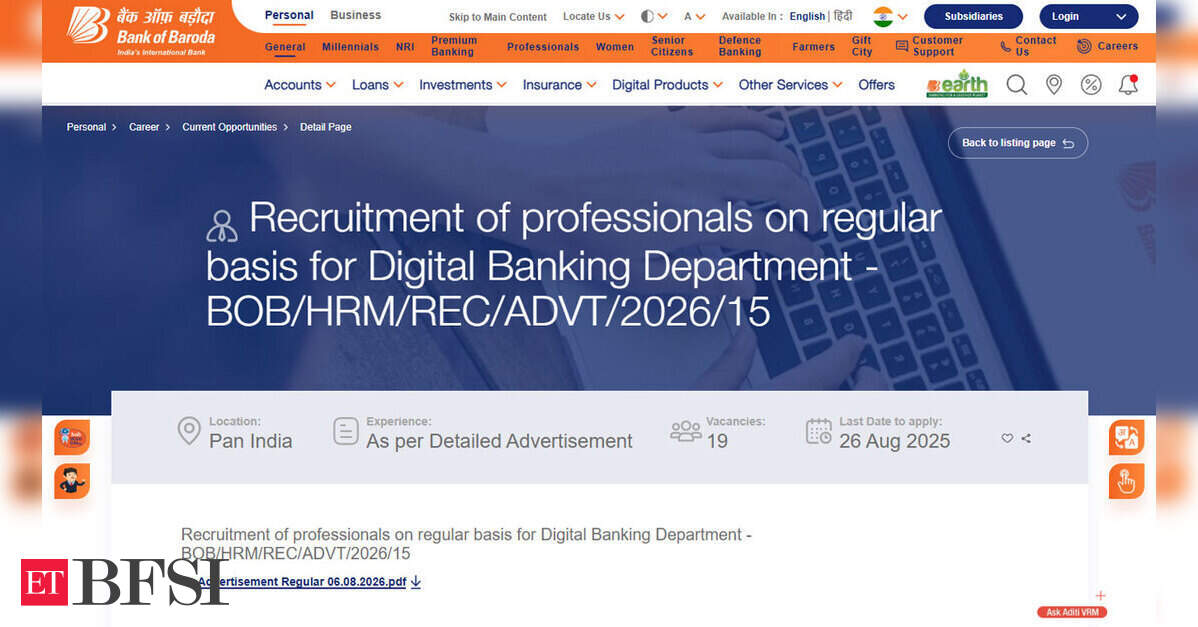Click As per Detailed Advertisement text
Image resolution: width=1198 pixels, height=627 pixels.
click(499, 441)
